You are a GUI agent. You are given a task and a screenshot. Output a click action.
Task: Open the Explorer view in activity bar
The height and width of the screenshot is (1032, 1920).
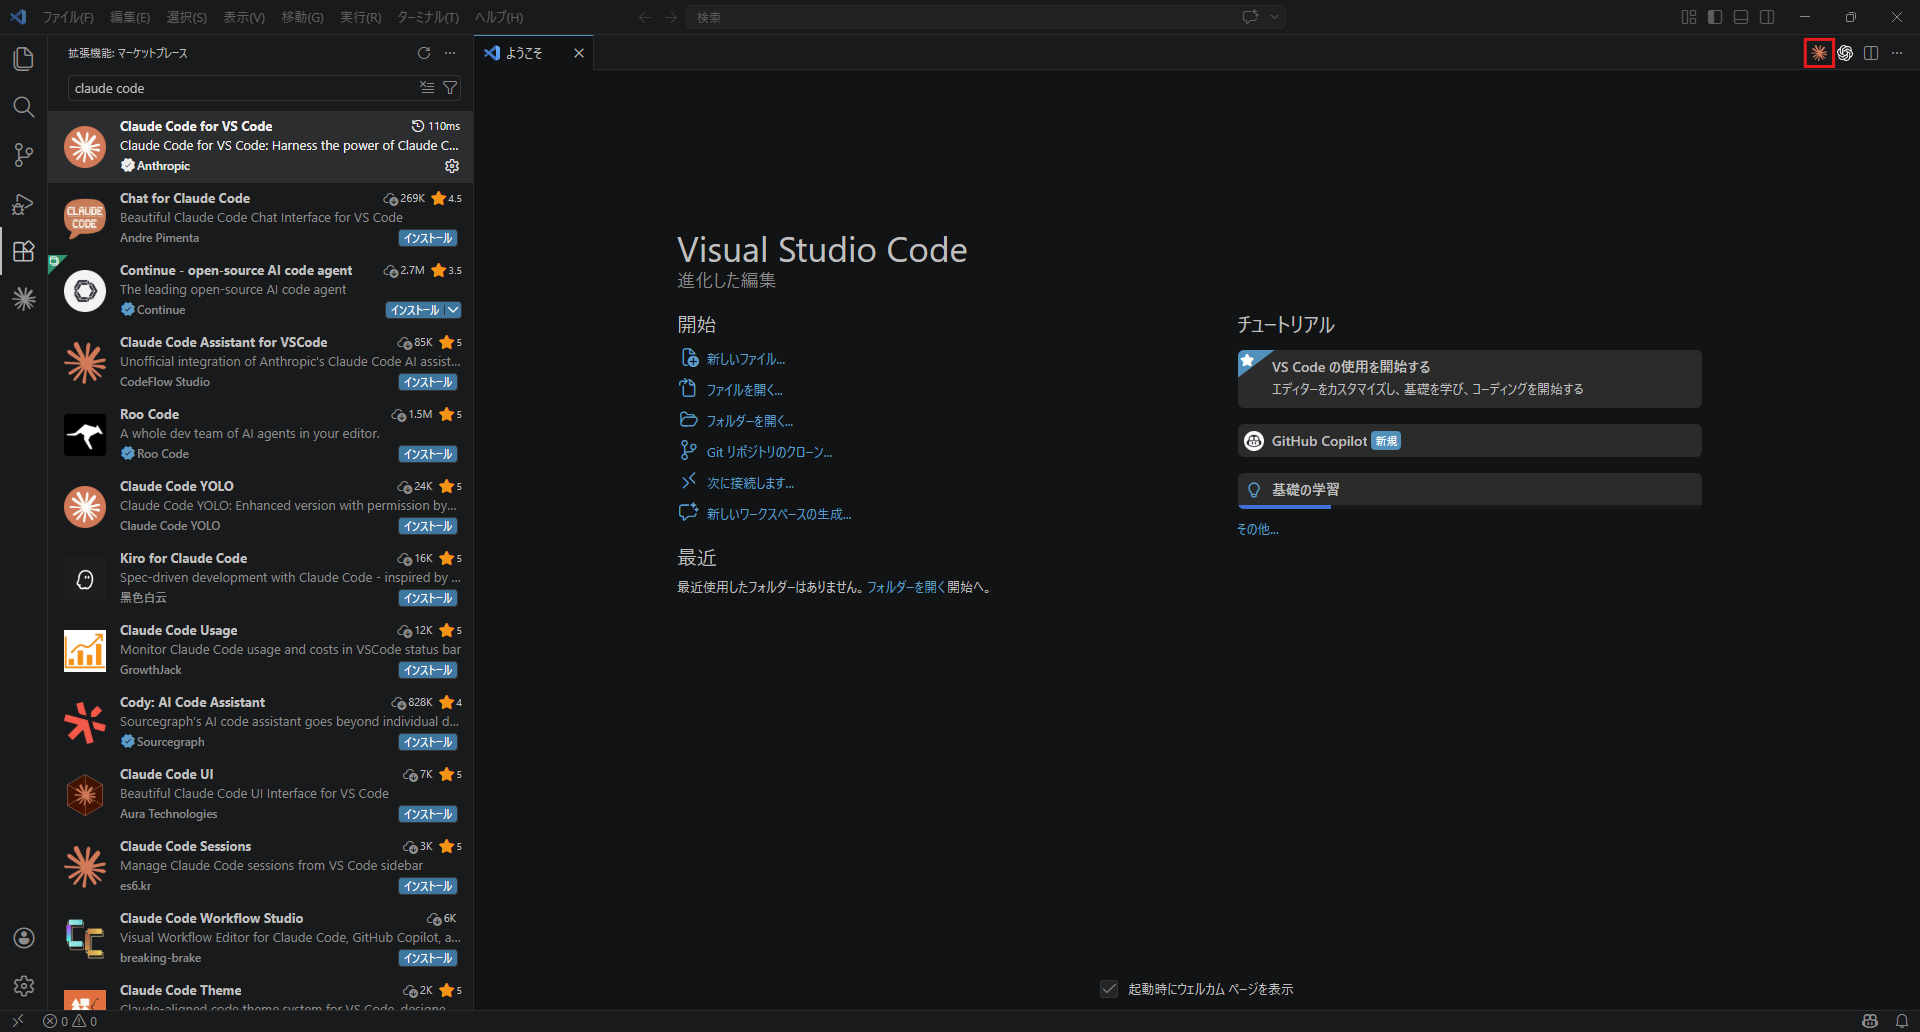[x=24, y=59]
